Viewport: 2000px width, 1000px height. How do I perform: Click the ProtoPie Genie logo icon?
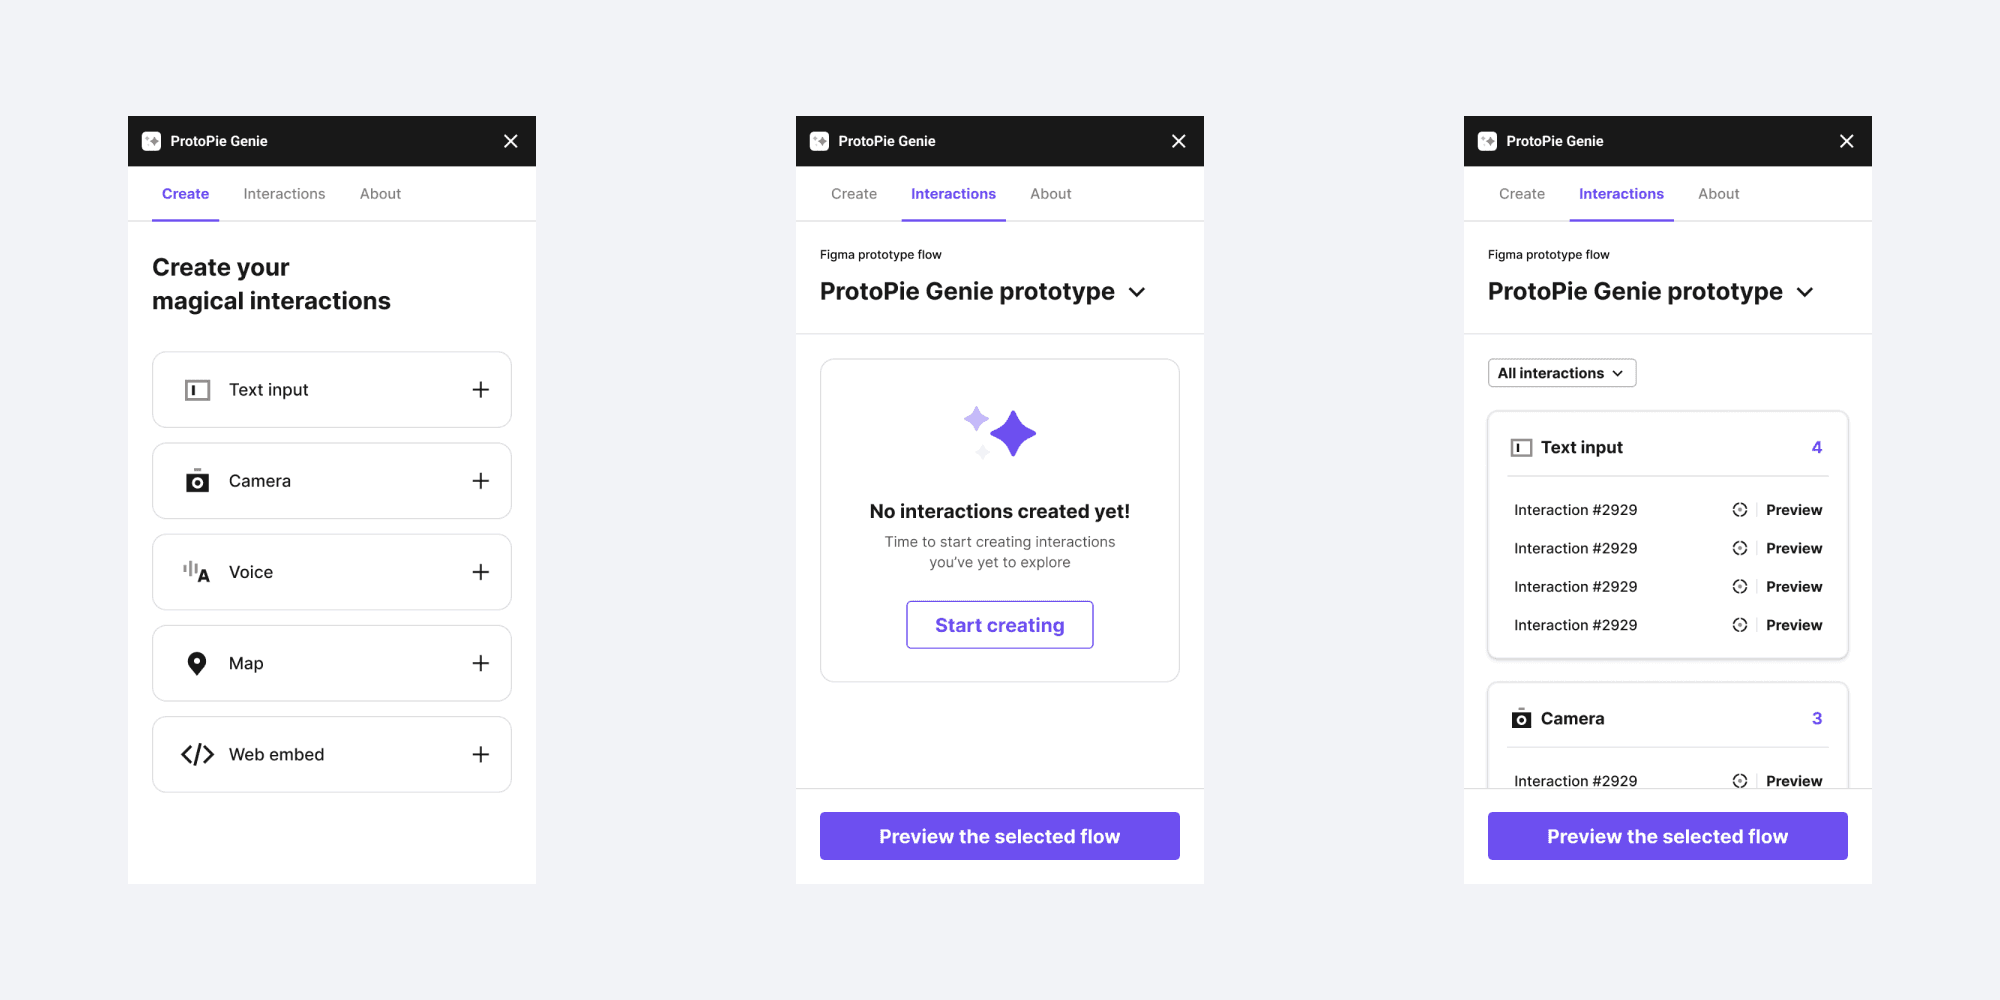pos(152,141)
